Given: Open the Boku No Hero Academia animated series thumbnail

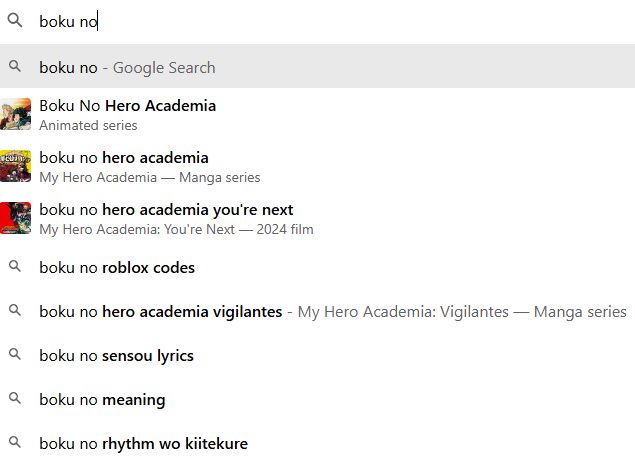Looking at the screenshot, I should tap(16, 114).
